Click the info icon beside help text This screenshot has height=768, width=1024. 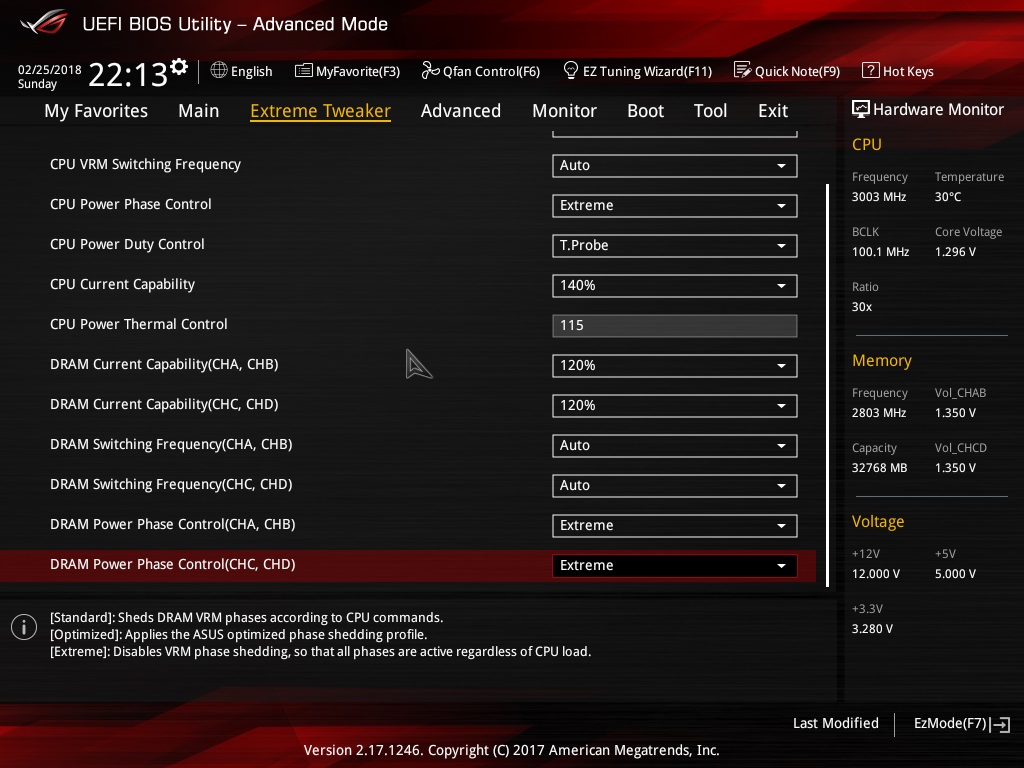(24, 627)
